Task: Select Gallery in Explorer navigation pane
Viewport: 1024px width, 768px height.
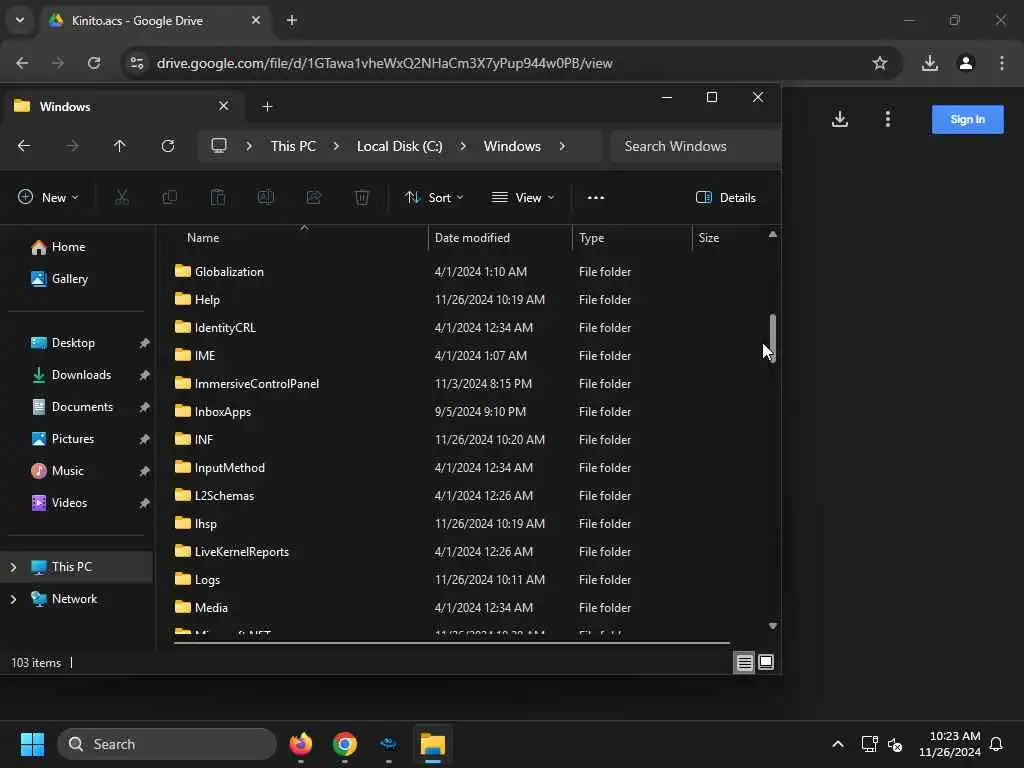Action: click(x=59, y=279)
